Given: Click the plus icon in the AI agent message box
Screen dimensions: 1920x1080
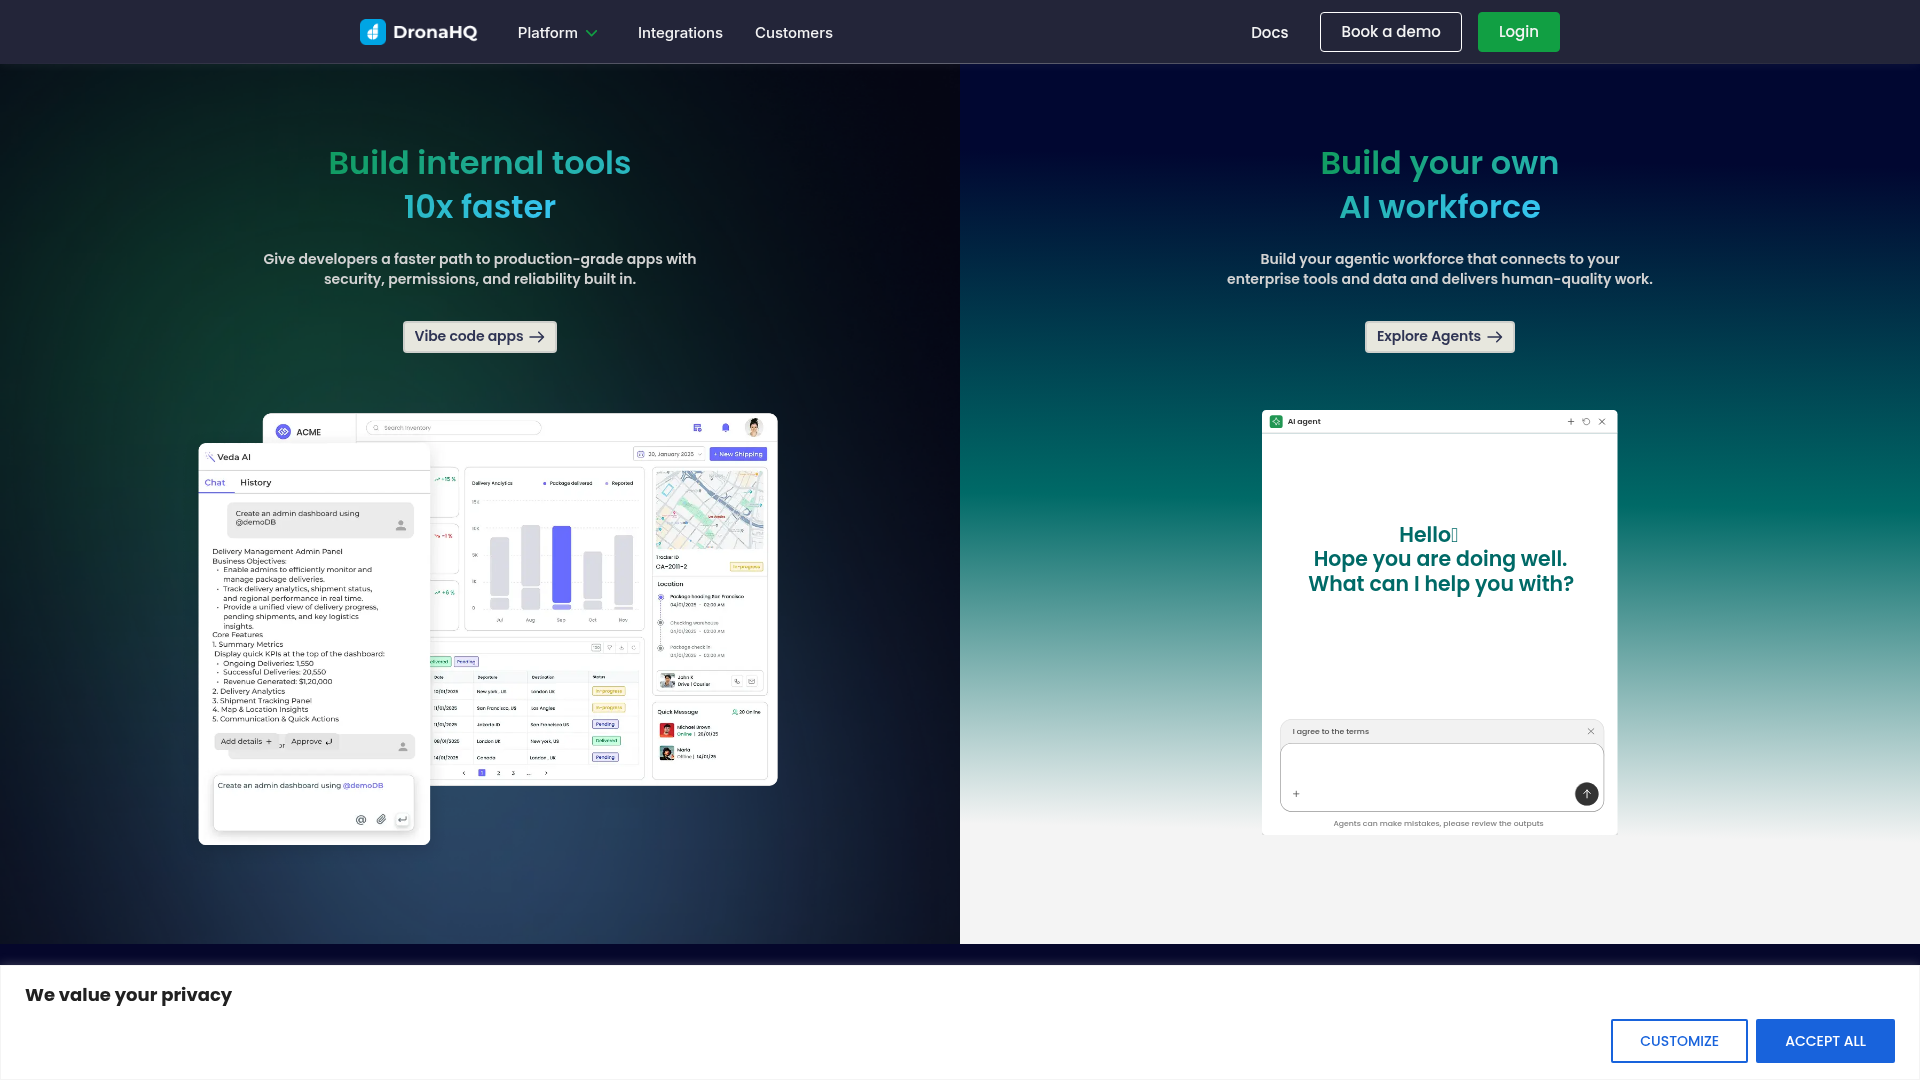Looking at the screenshot, I should pyautogui.click(x=1296, y=793).
